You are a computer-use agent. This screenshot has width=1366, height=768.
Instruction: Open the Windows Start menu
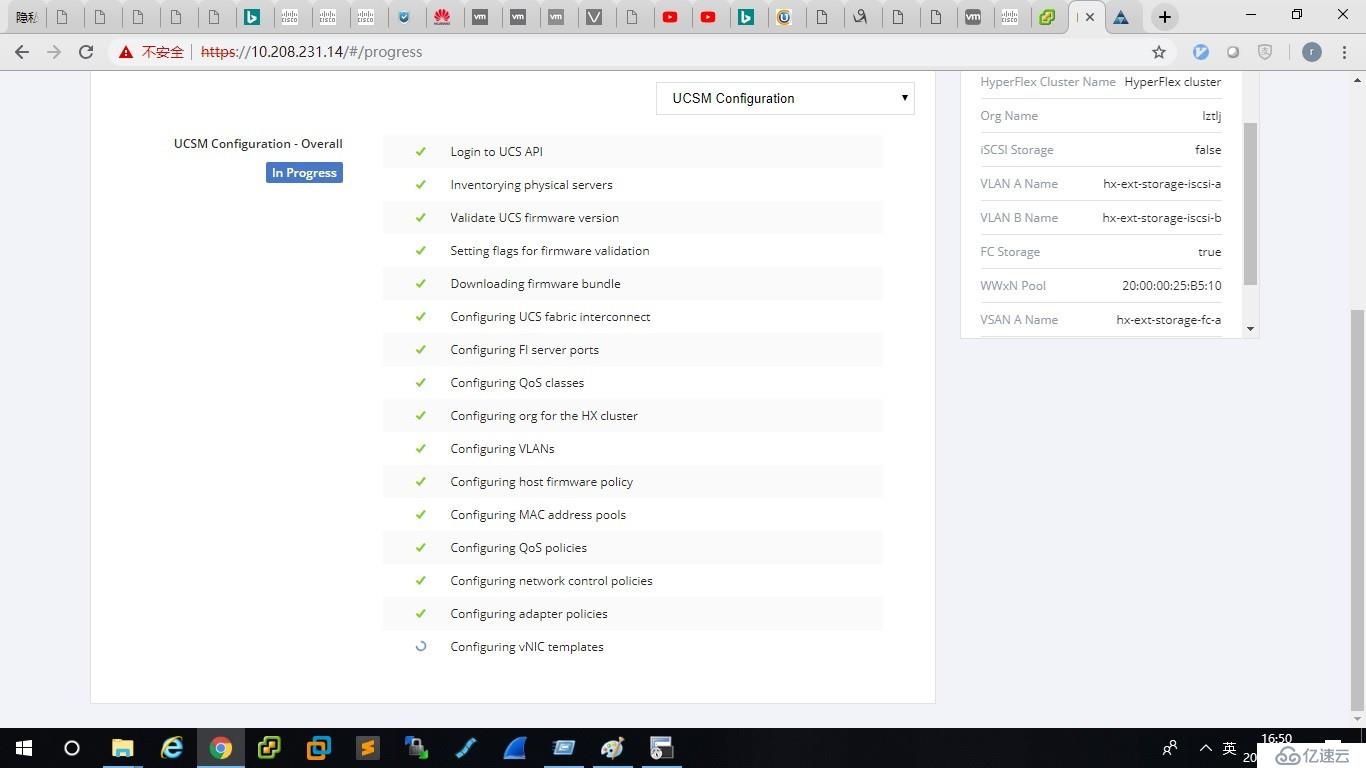[x=24, y=748]
